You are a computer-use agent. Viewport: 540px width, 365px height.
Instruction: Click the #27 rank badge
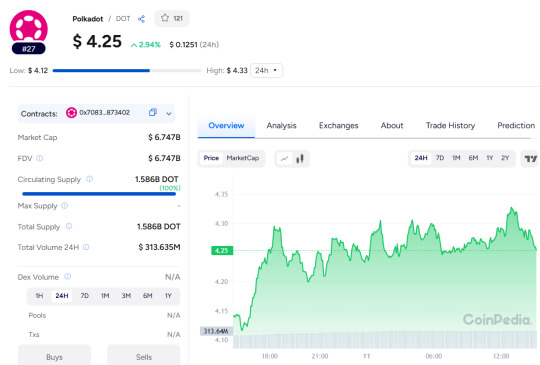click(29, 49)
